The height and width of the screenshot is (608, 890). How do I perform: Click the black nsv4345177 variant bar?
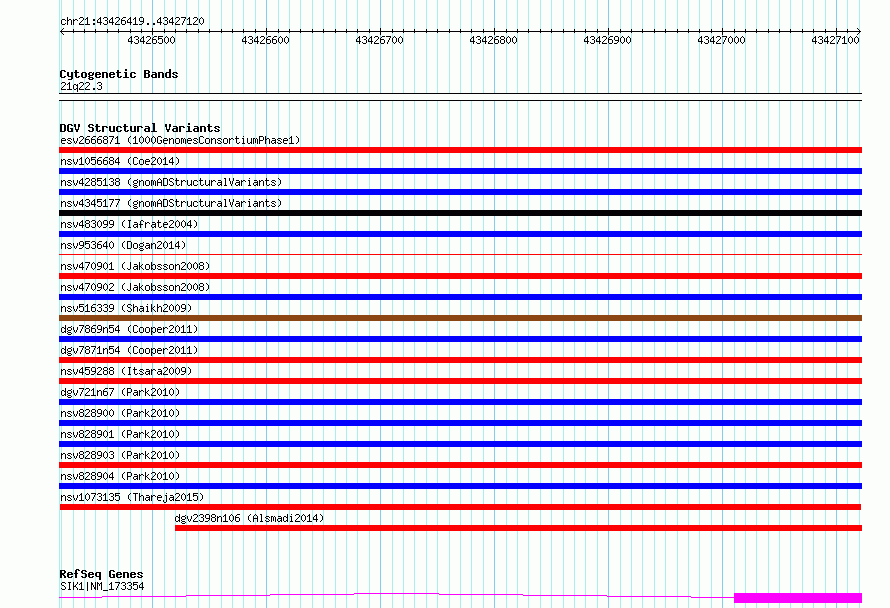pos(460,213)
